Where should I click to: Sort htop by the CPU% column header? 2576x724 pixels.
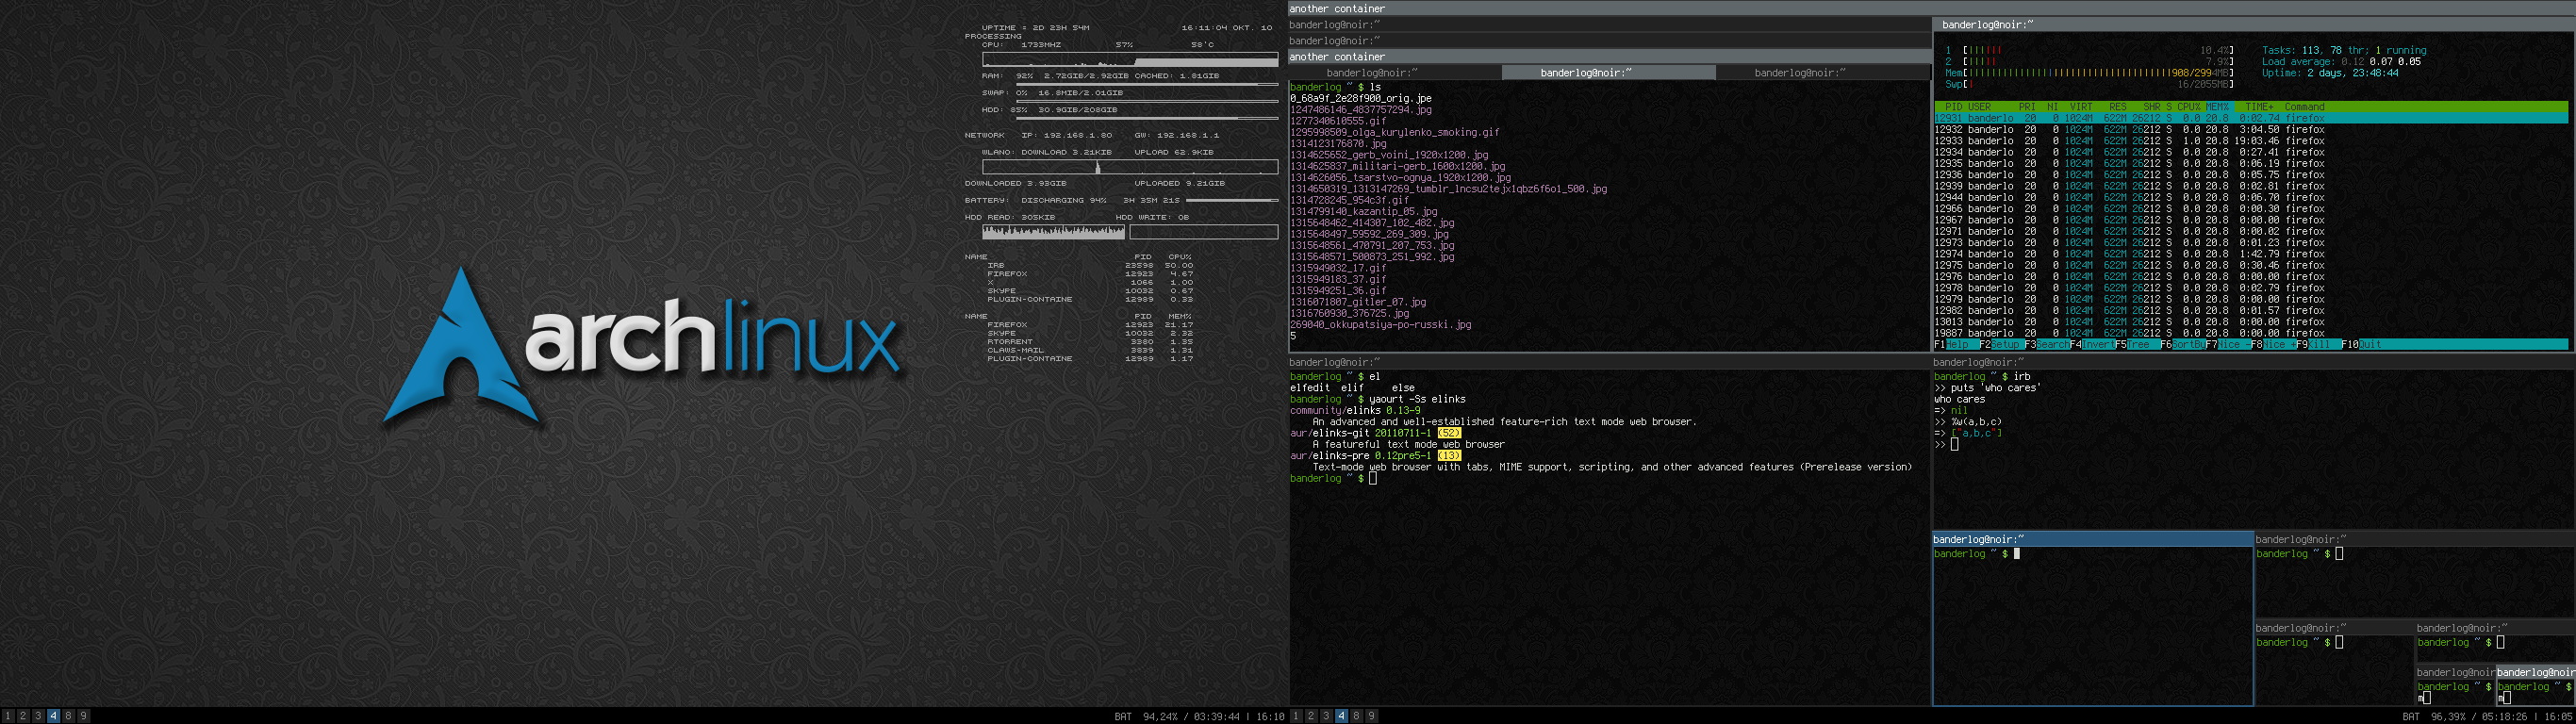coord(2189,107)
